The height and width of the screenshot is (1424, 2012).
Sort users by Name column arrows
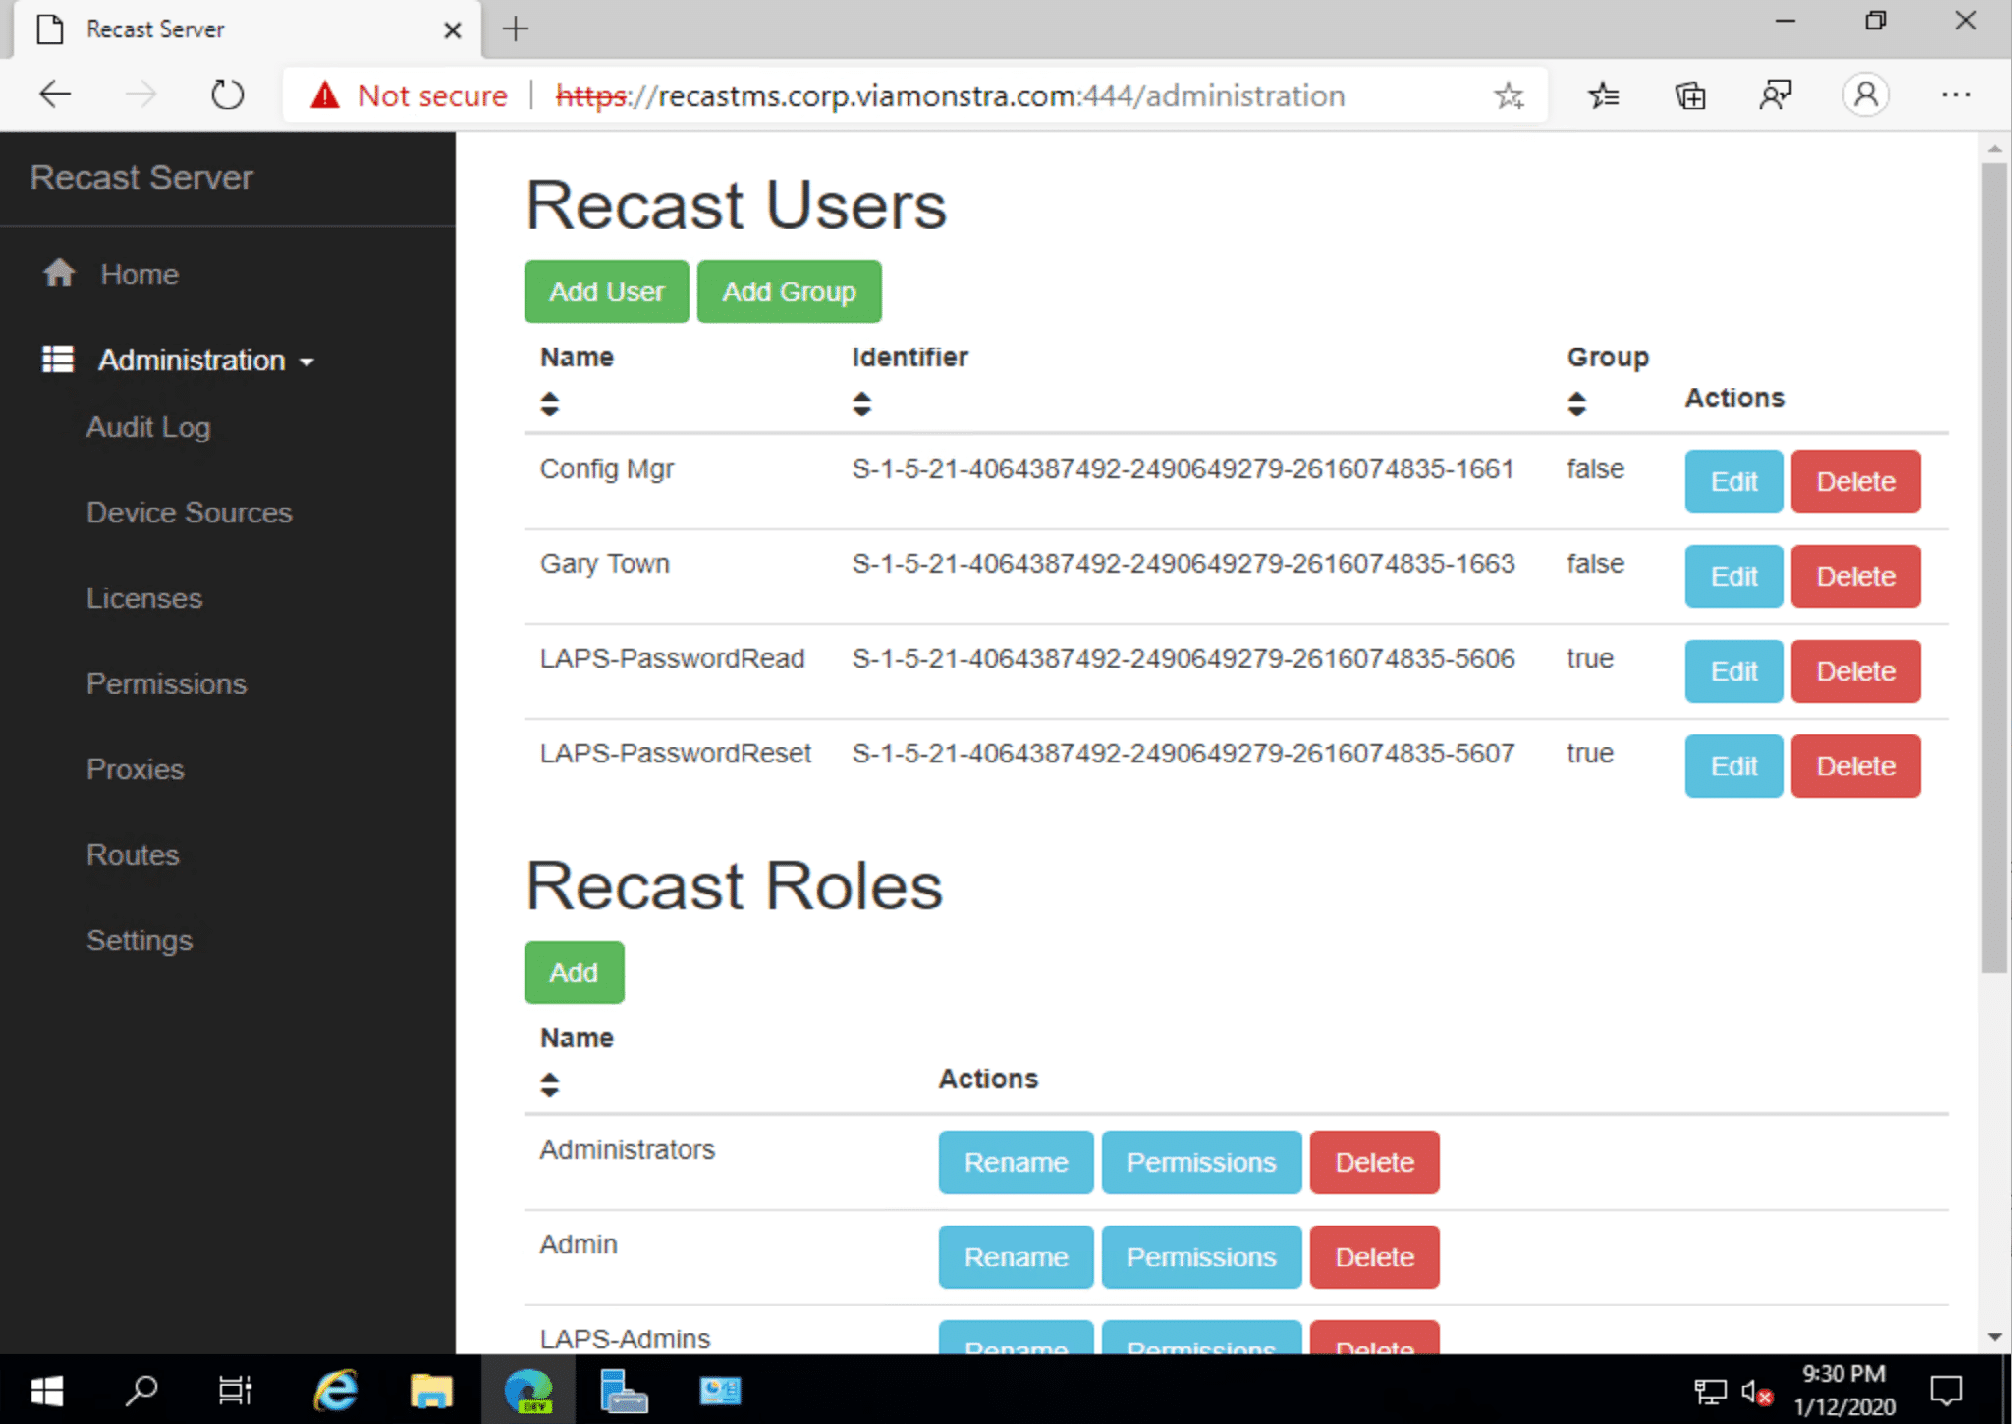(x=549, y=404)
